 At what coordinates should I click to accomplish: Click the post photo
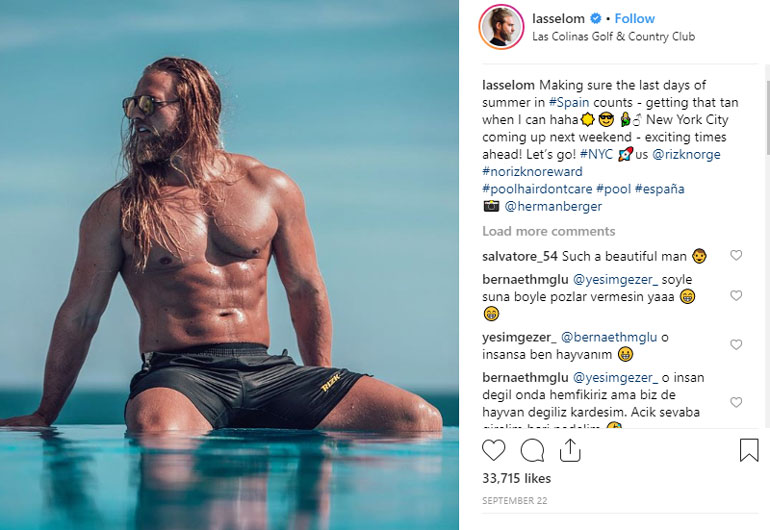tap(229, 265)
